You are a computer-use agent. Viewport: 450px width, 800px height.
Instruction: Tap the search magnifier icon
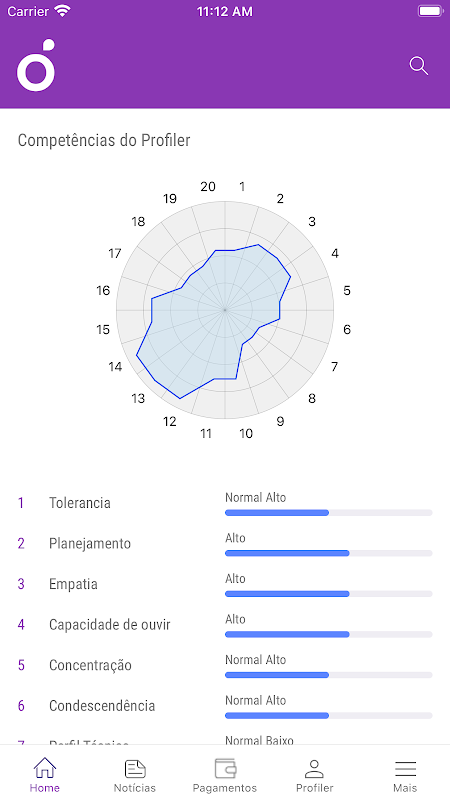click(x=419, y=66)
